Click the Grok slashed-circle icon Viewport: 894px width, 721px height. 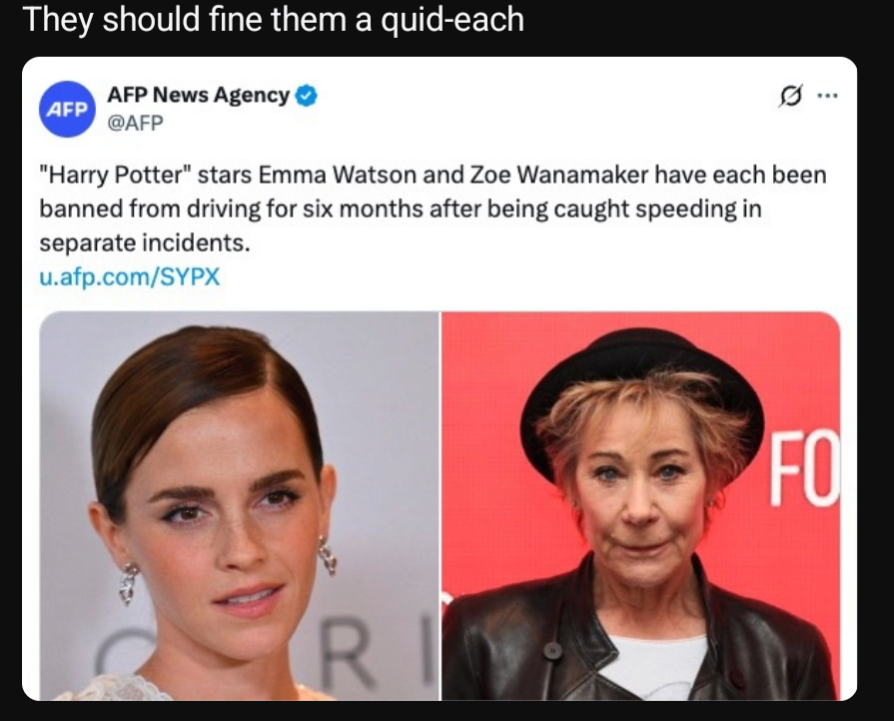[x=791, y=96]
